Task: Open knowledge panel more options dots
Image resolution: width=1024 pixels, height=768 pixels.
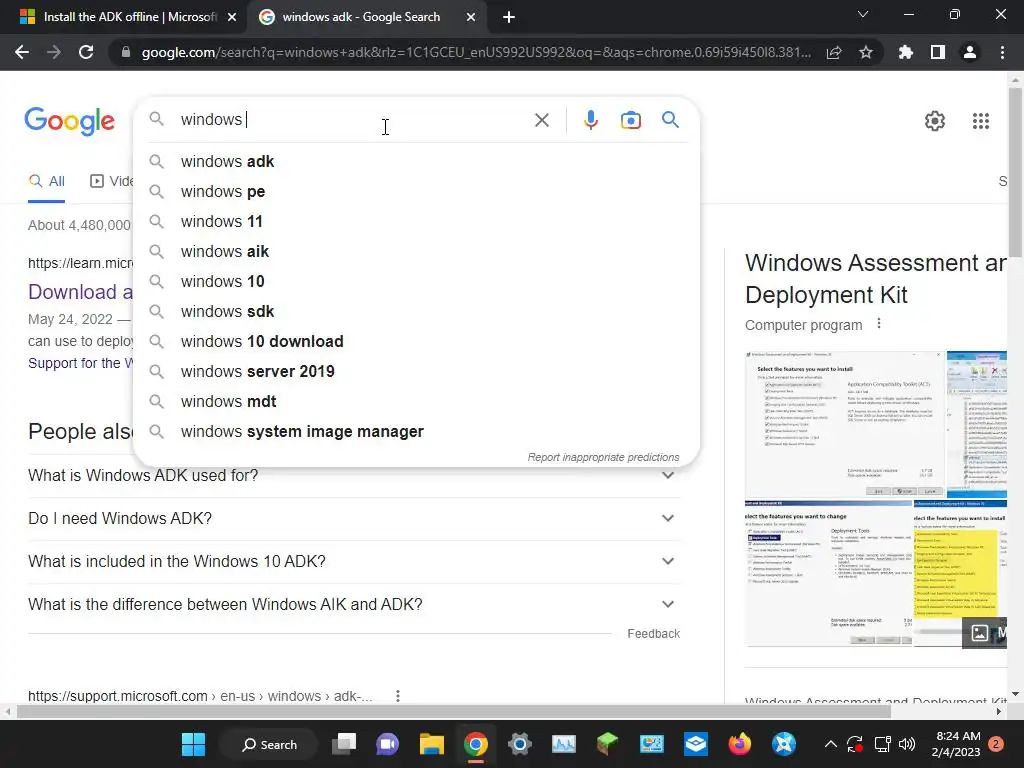Action: pos(879,323)
